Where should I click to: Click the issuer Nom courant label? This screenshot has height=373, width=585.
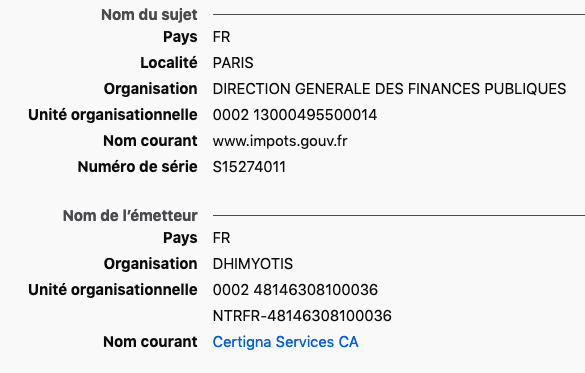(x=150, y=342)
